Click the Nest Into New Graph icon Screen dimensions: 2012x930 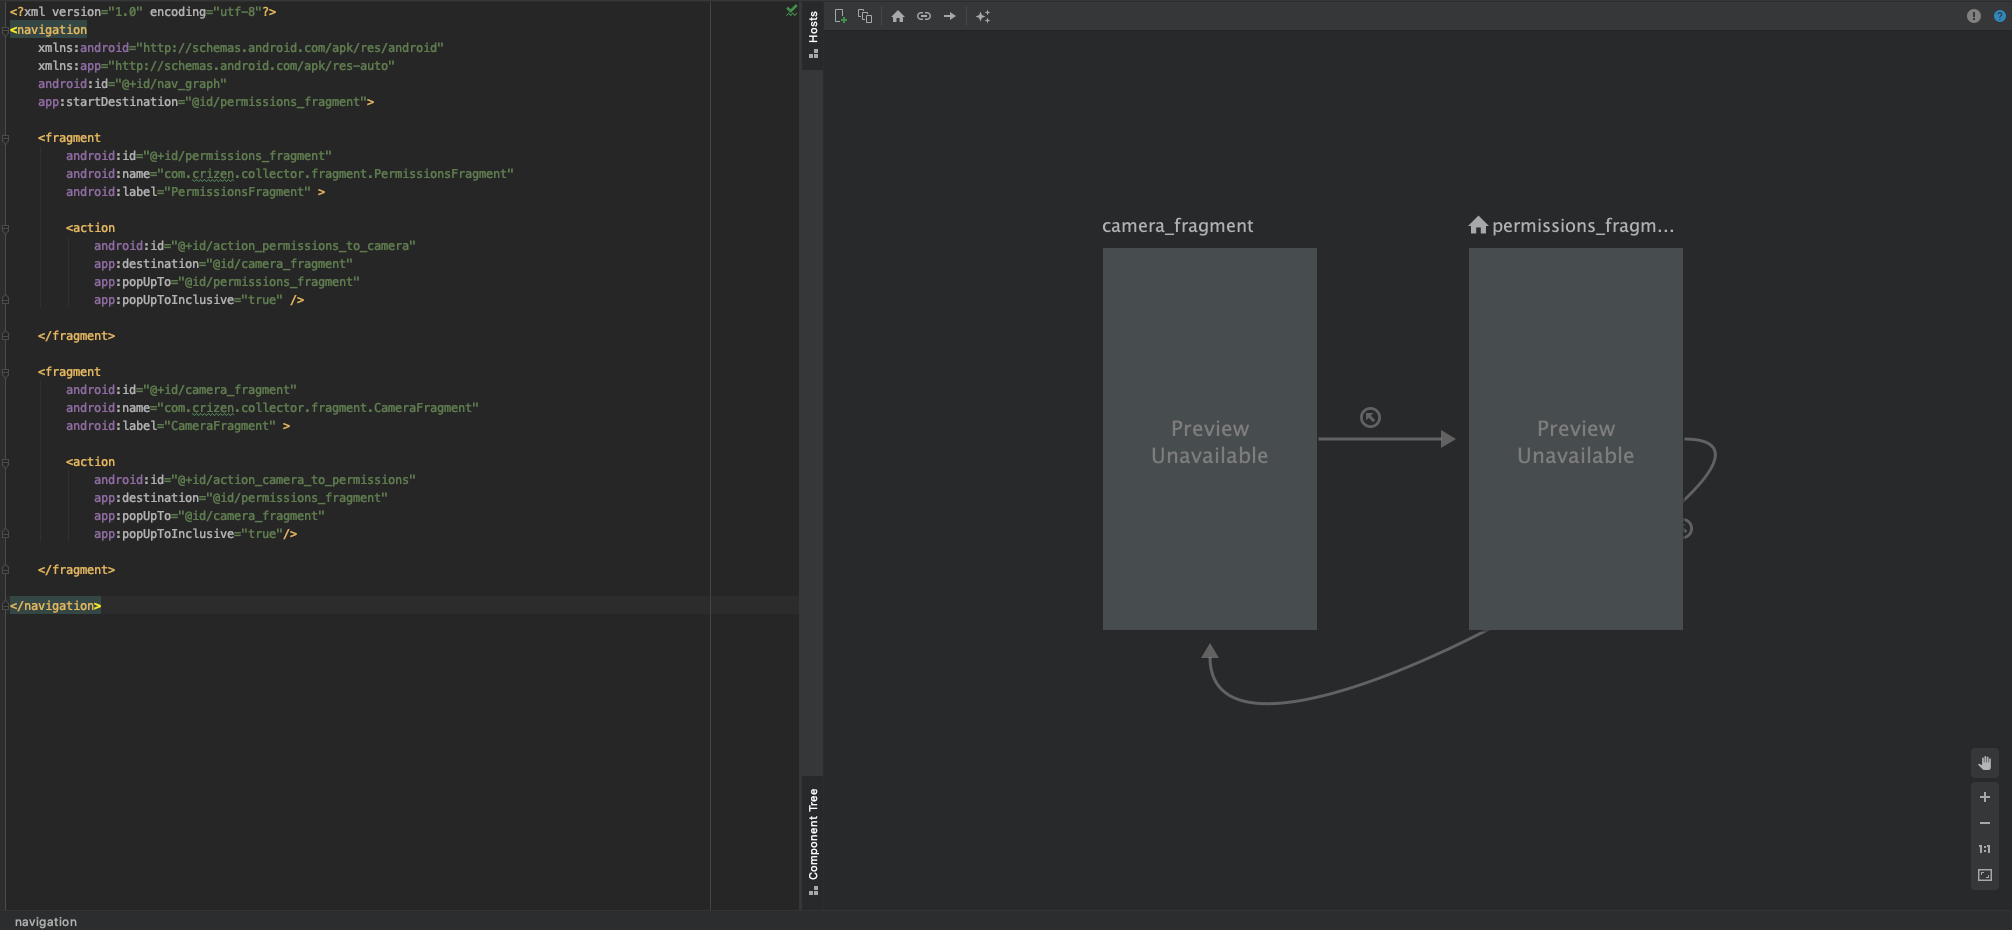click(865, 16)
